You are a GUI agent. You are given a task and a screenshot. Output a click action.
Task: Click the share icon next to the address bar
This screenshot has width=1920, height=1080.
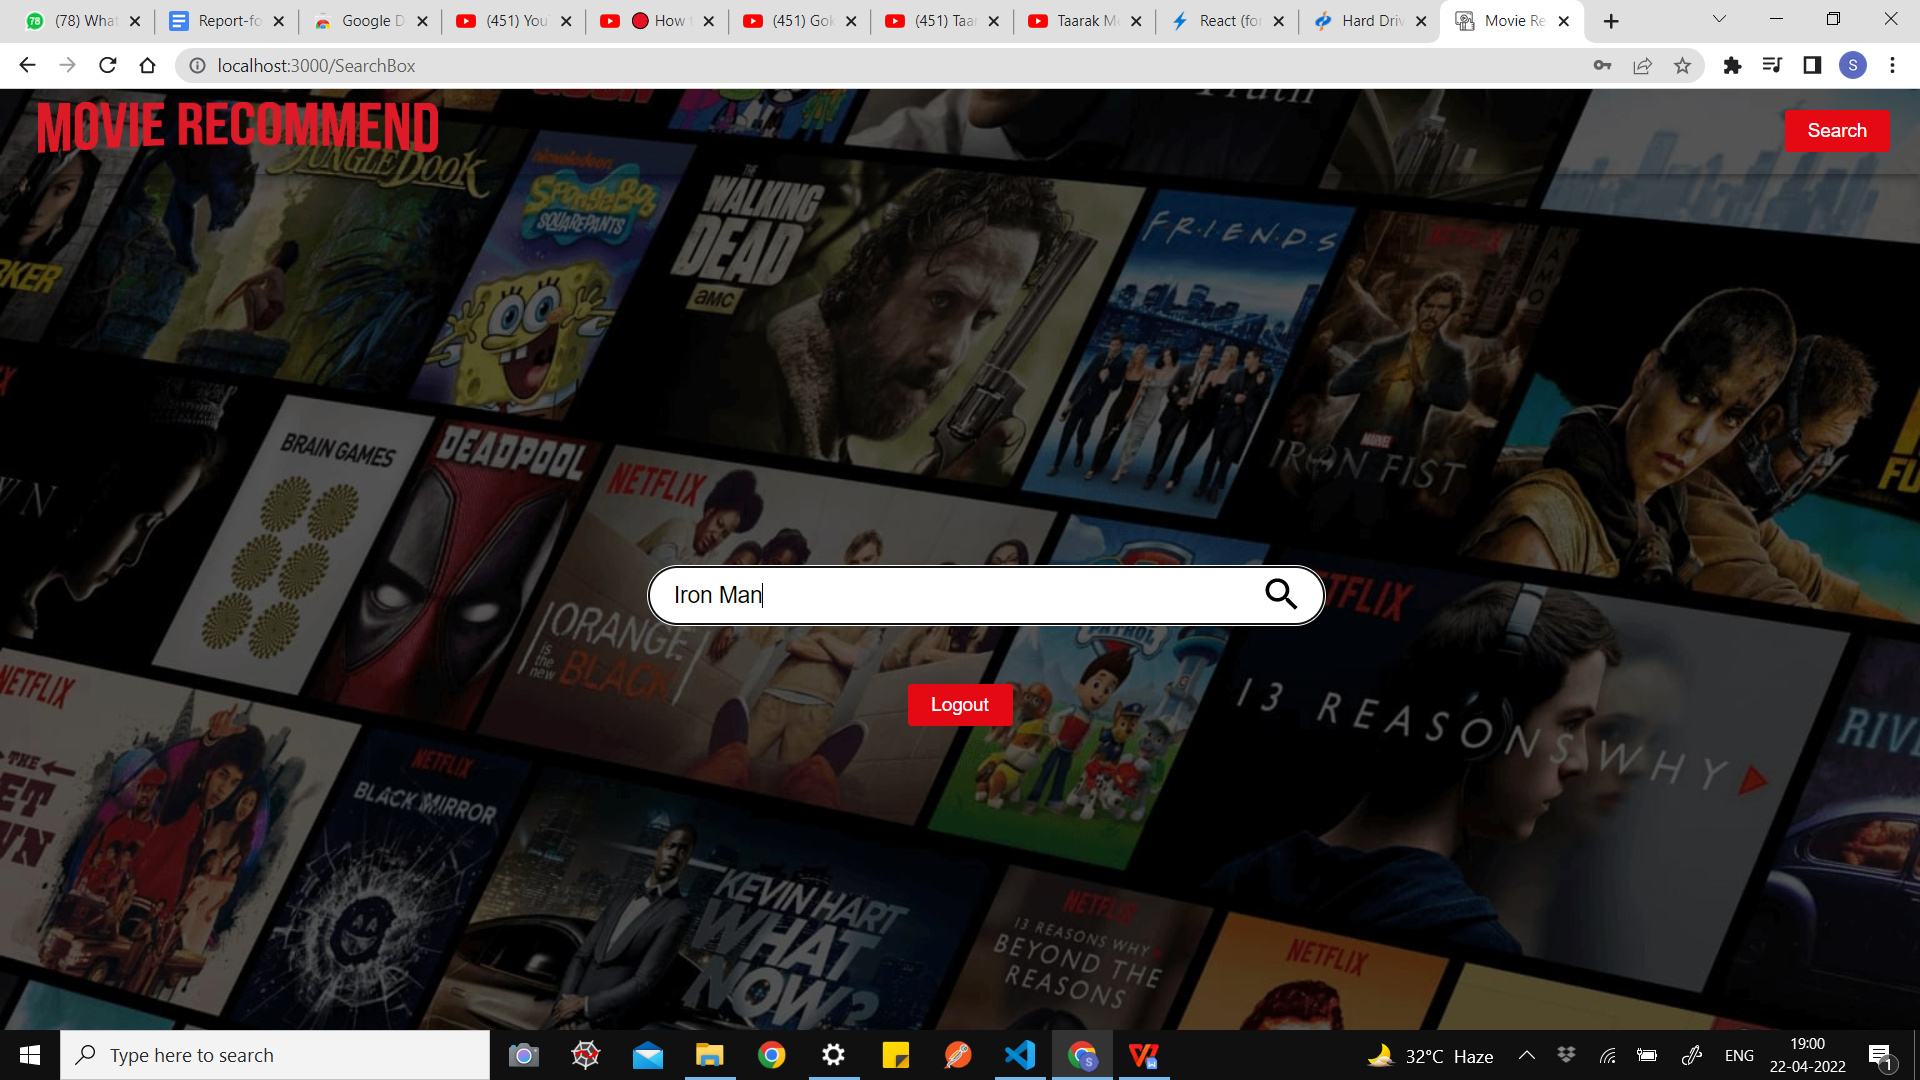pyautogui.click(x=1643, y=65)
